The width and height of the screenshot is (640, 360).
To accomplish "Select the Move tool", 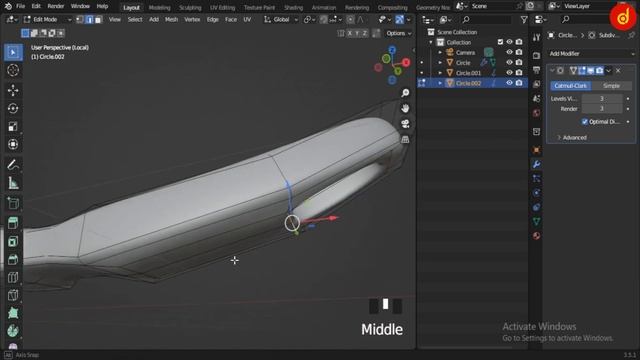I will [13, 90].
